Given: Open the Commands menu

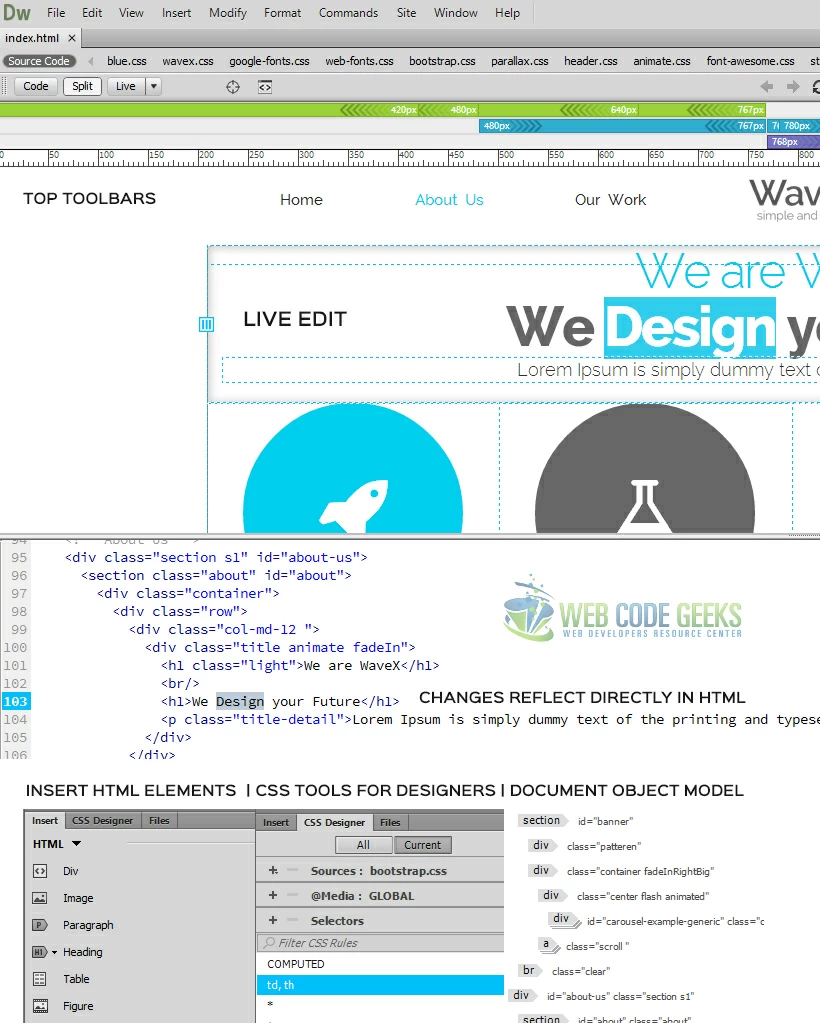Looking at the screenshot, I should coord(348,13).
